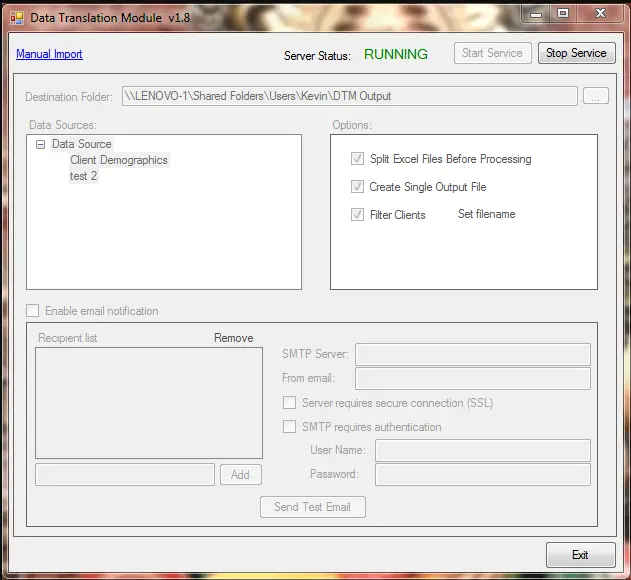The height and width of the screenshot is (580, 631).
Task: Click the From email field
Action: 473,378
